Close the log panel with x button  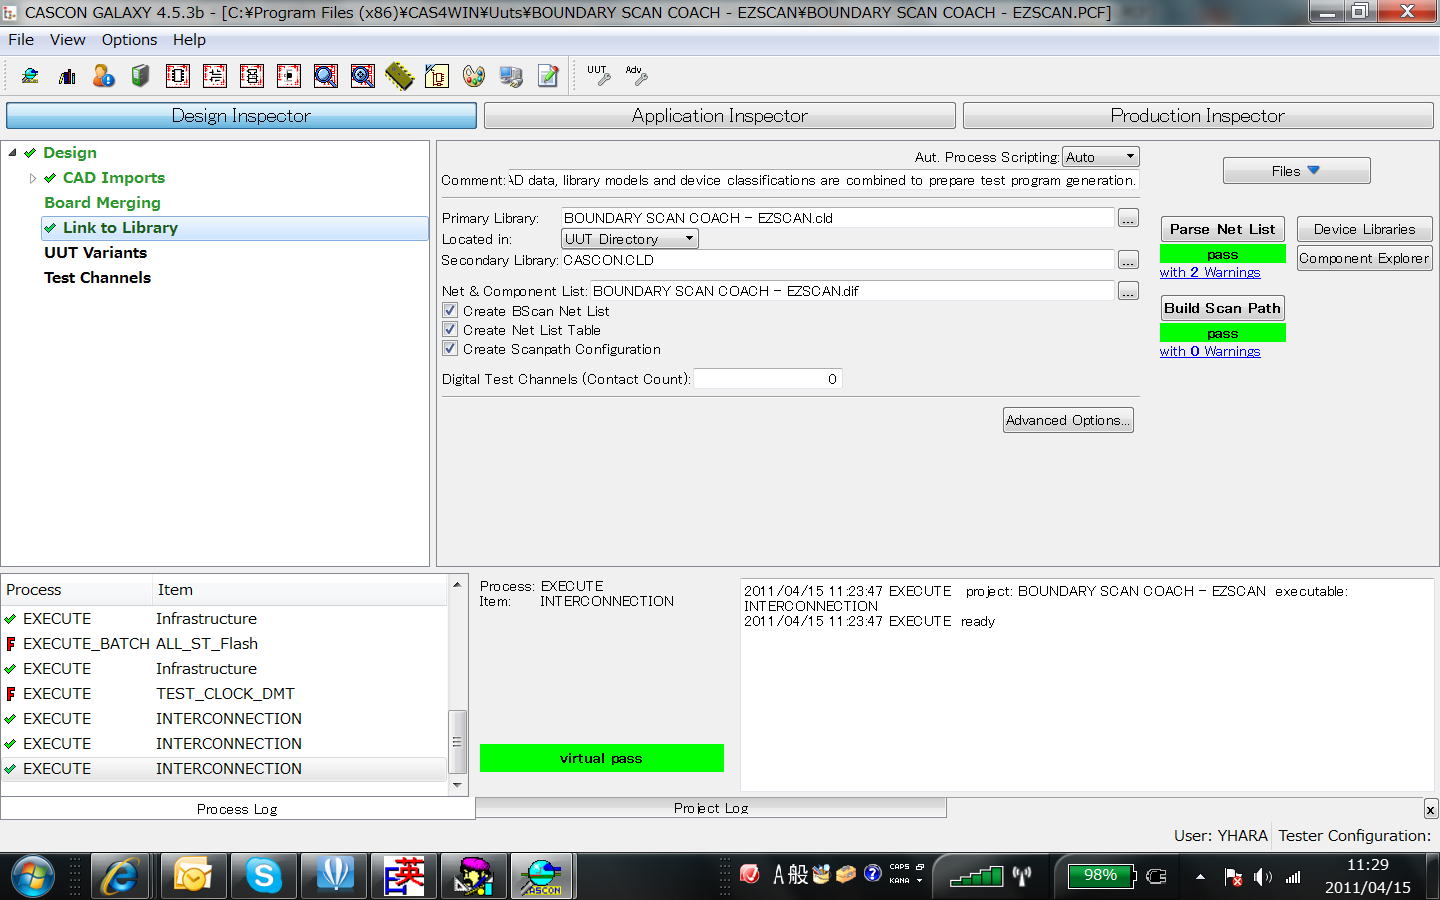coord(1430,809)
